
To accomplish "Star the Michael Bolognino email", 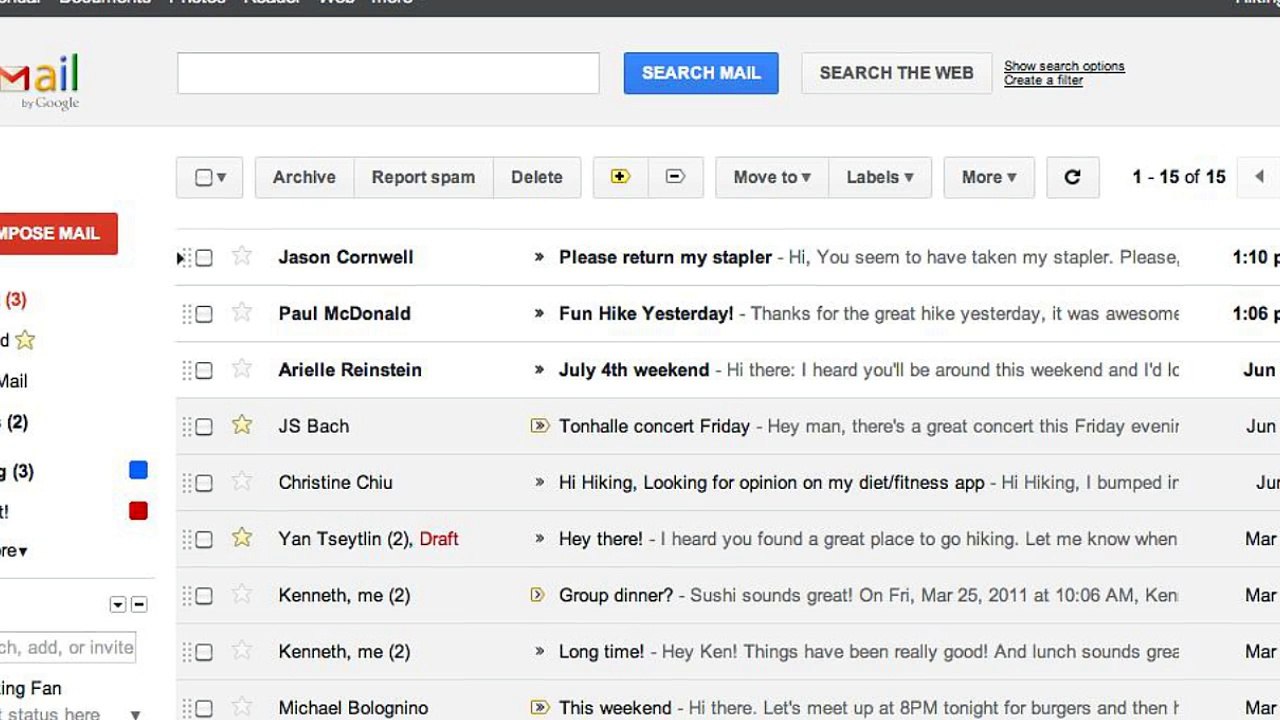I will [x=242, y=707].
